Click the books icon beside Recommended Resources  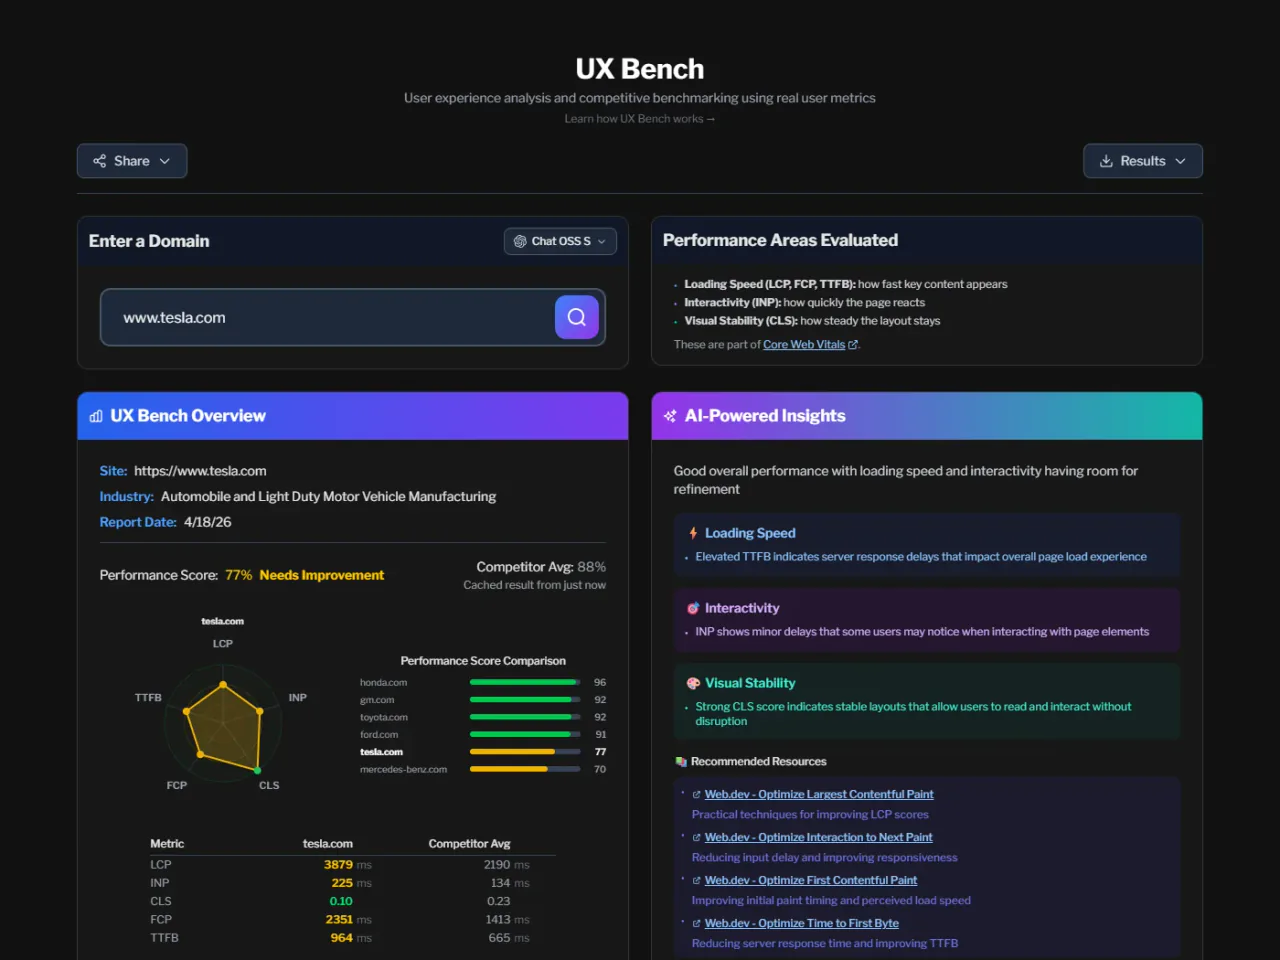[682, 761]
